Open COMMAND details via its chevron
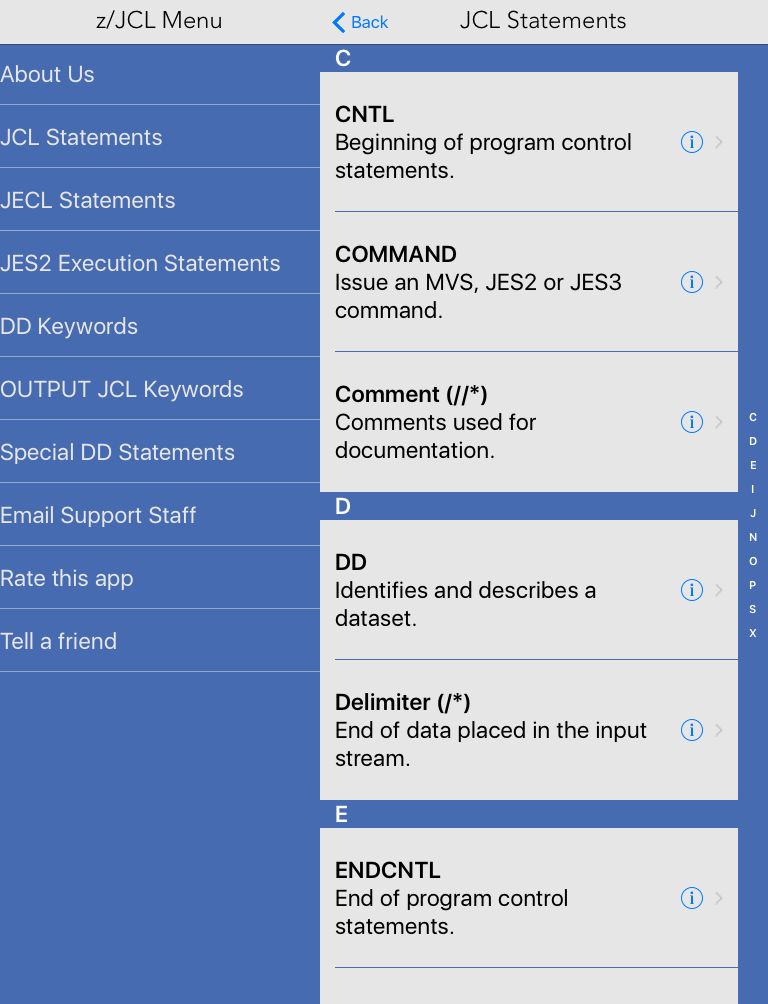The height and width of the screenshot is (1004, 768). [x=719, y=282]
